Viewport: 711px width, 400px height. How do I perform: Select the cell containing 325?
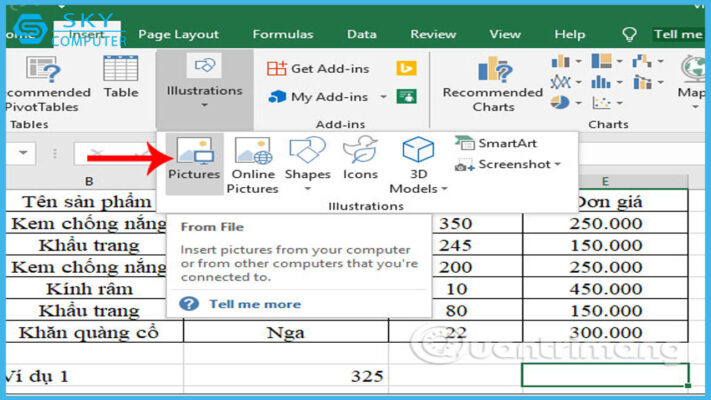coord(286,376)
